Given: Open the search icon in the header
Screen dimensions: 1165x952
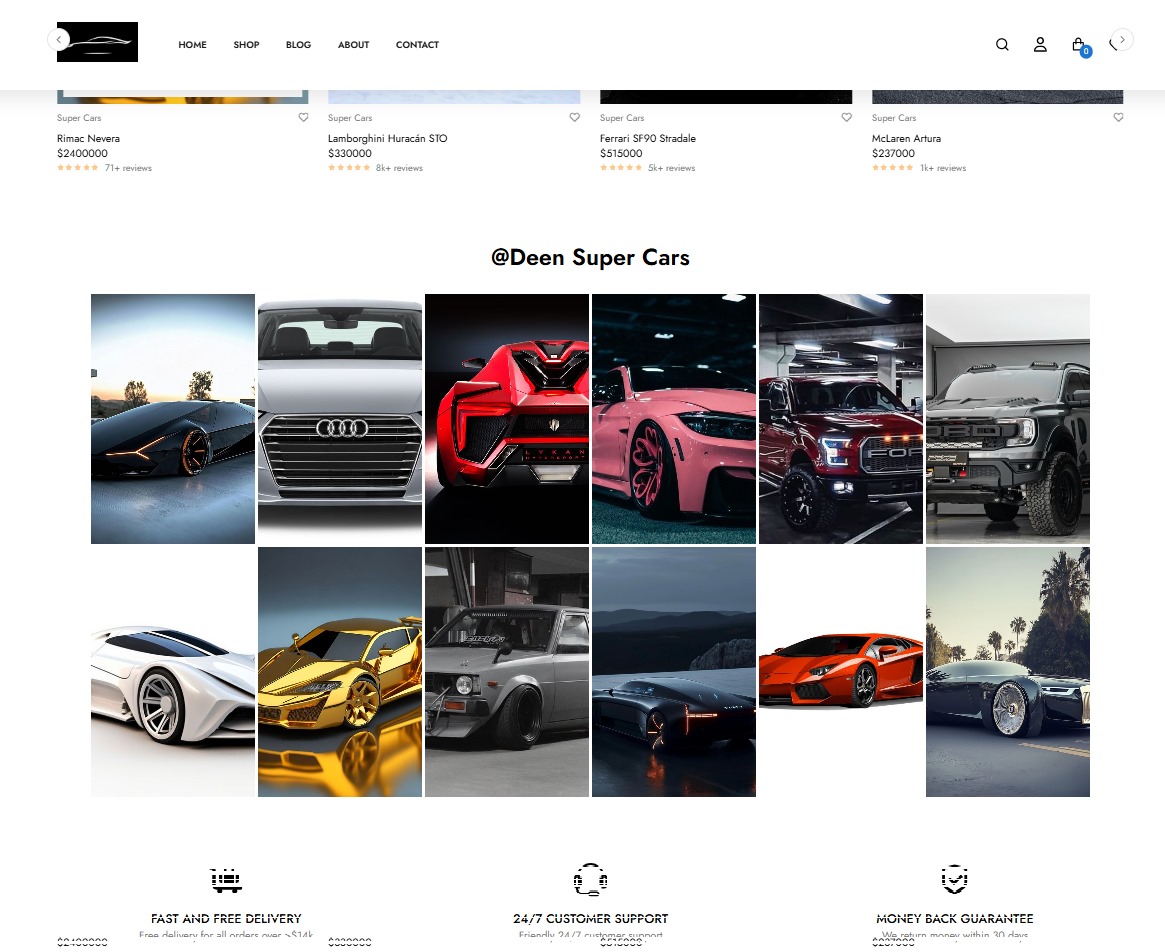Looking at the screenshot, I should [1002, 45].
